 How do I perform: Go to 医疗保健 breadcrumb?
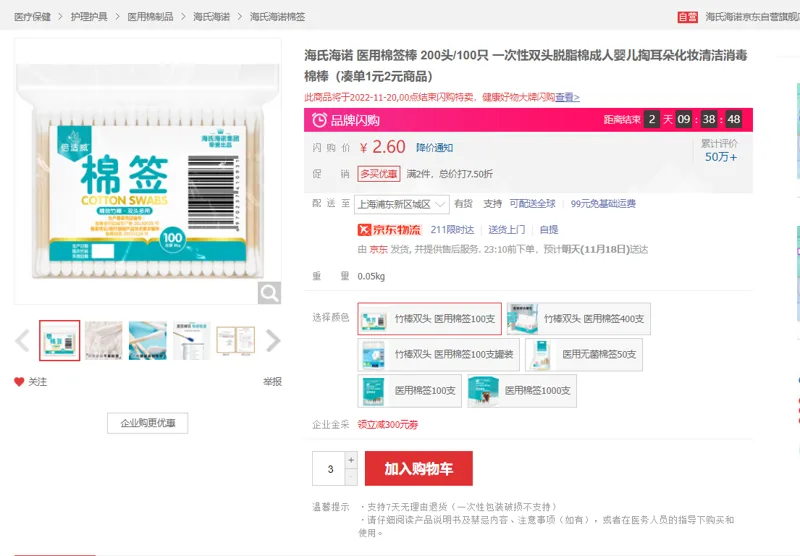(33, 17)
